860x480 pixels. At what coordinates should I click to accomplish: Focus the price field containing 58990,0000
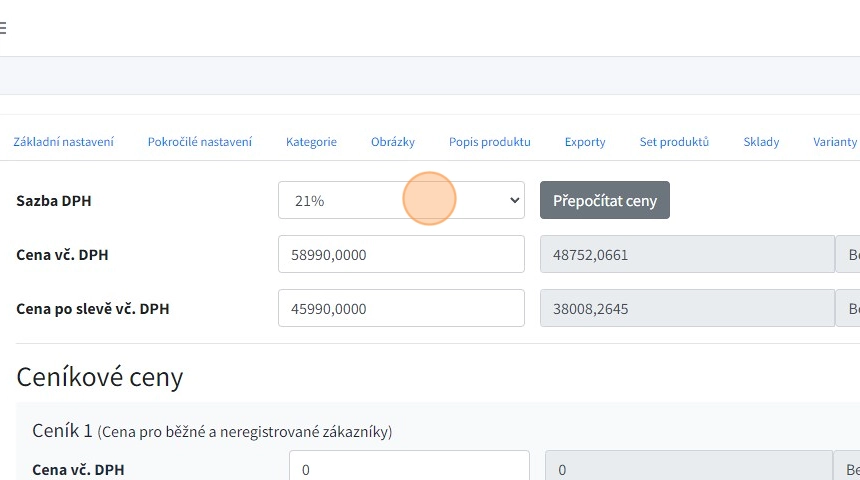tap(401, 254)
